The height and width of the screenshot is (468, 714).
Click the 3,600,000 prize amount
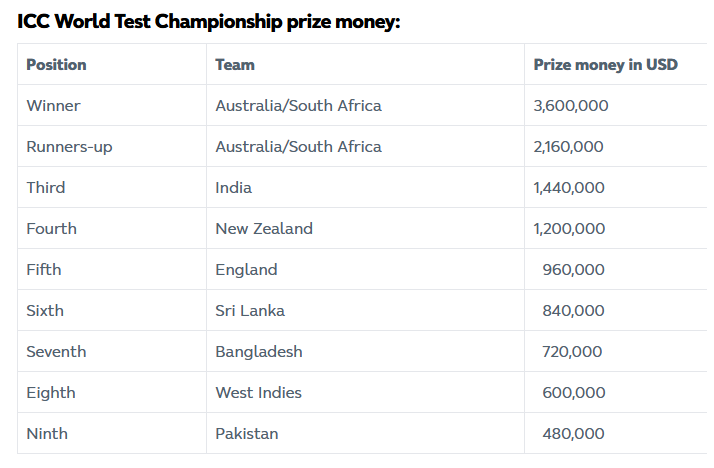coord(571,106)
